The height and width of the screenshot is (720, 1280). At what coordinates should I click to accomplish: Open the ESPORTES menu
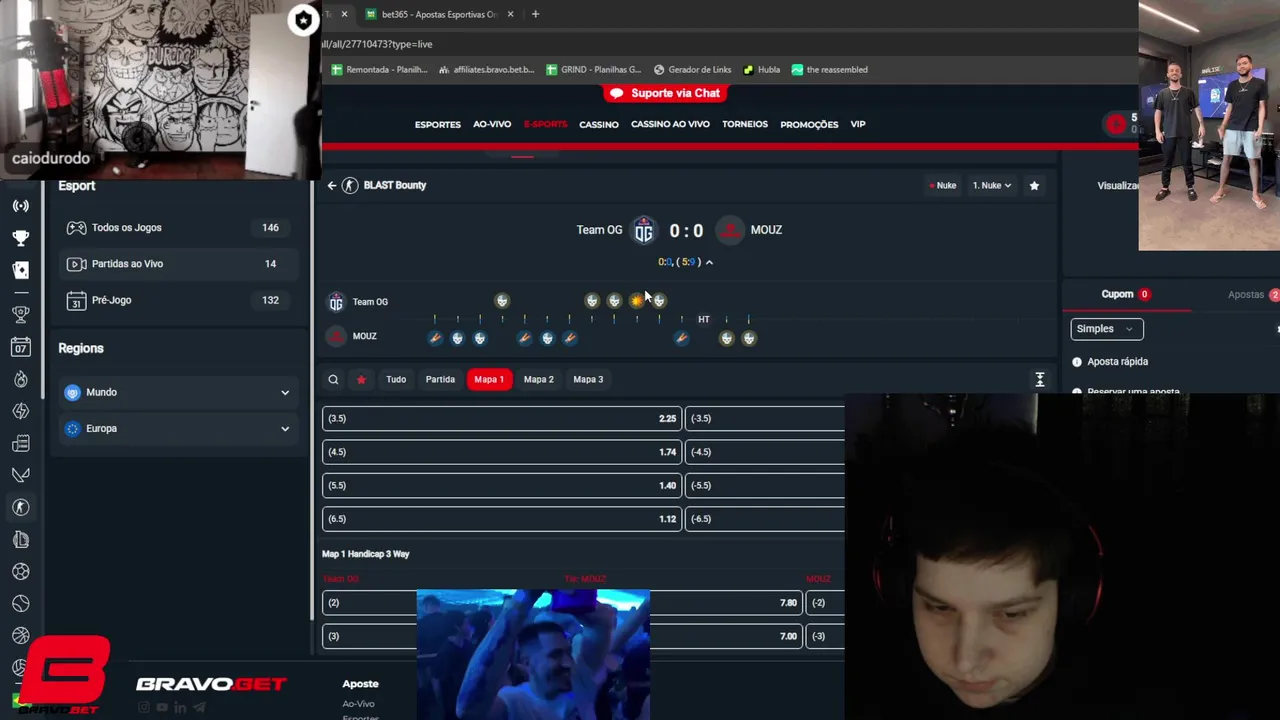point(438,124)
